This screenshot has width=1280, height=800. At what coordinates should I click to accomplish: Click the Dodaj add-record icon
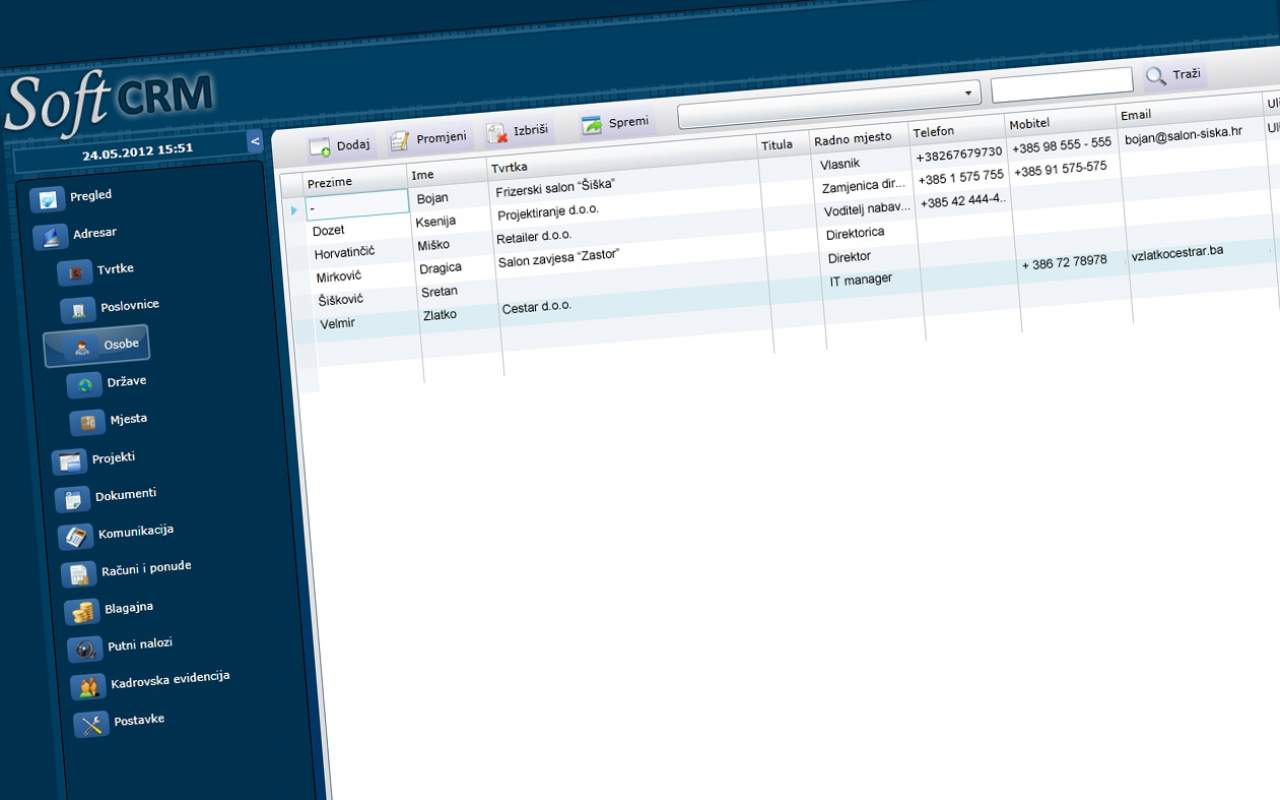point(320,148)
